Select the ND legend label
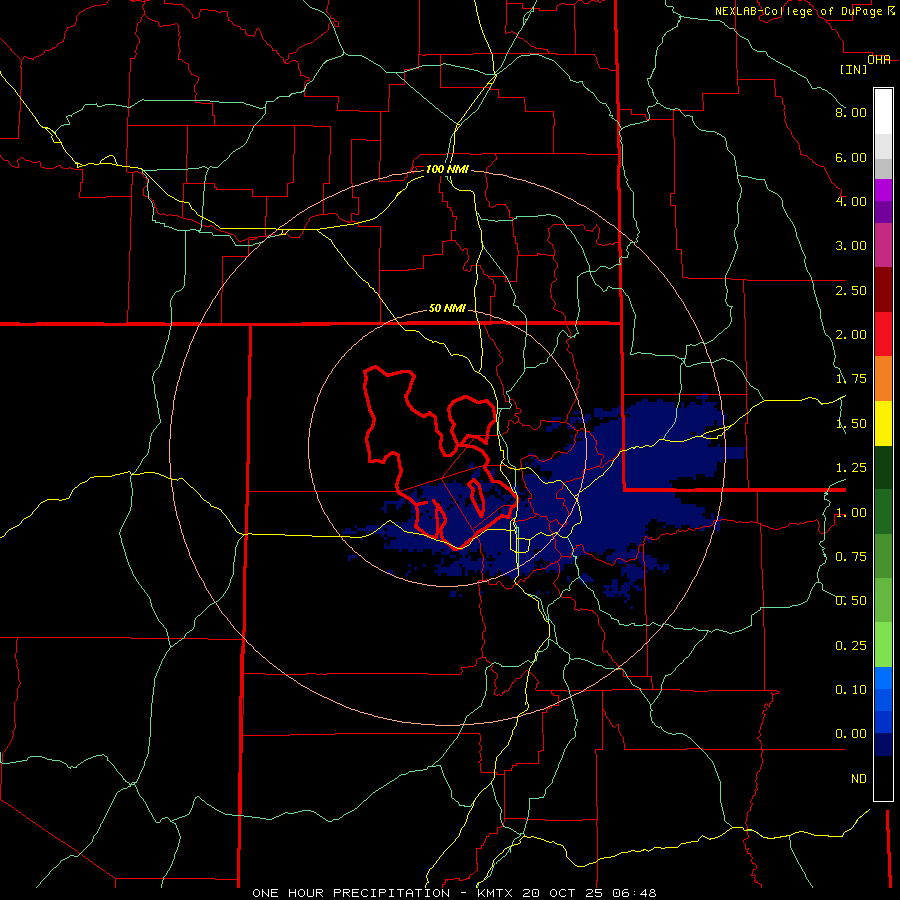 pos(859,779)
